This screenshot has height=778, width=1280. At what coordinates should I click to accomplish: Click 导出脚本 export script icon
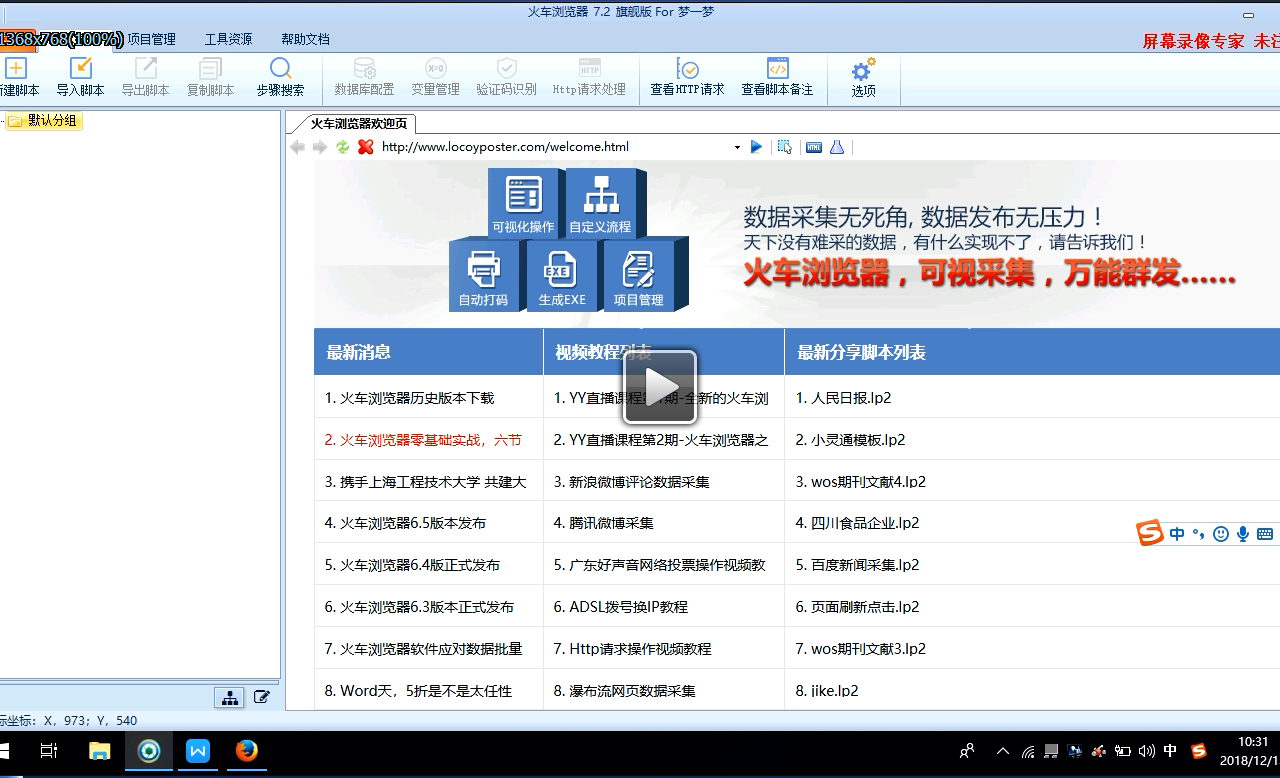coord(146,68)
